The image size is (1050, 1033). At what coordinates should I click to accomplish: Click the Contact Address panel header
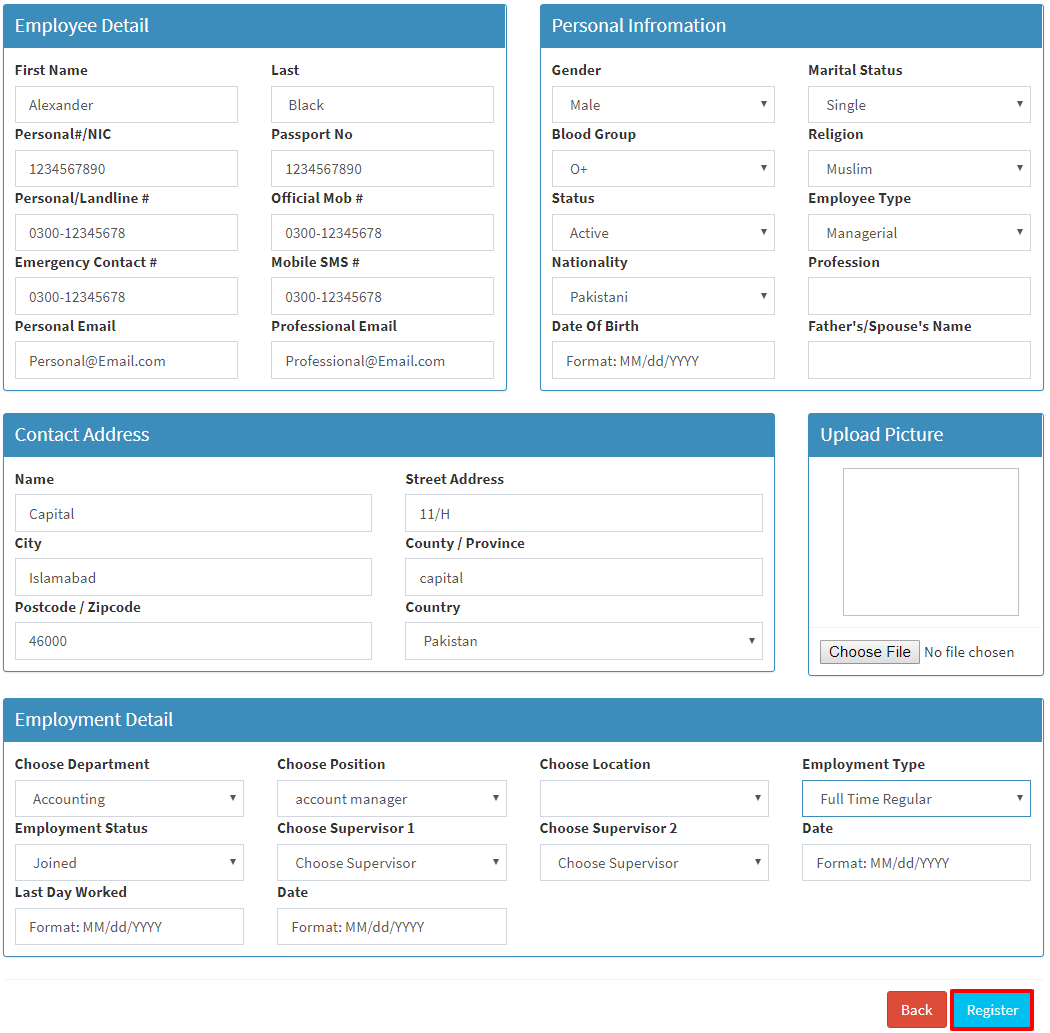coord(388,435)
